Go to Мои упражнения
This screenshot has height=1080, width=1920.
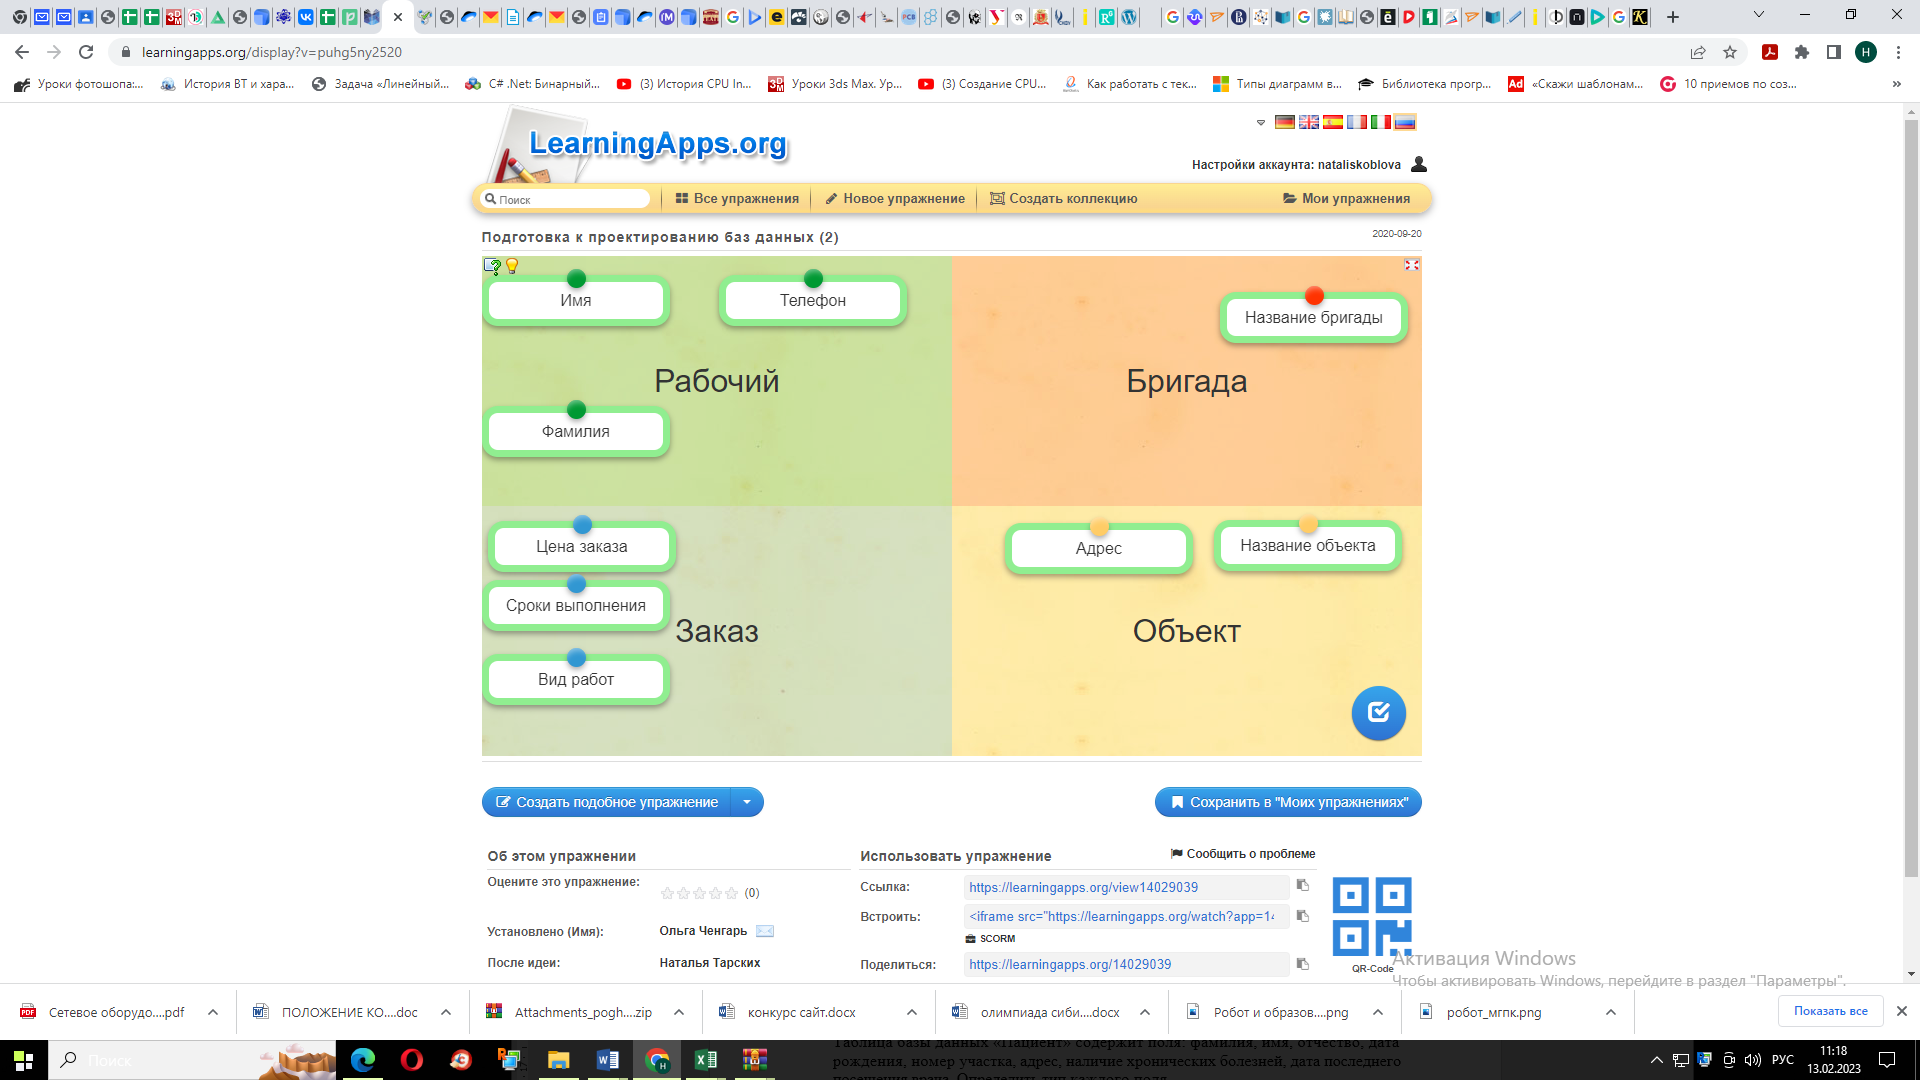point(1346,198)
